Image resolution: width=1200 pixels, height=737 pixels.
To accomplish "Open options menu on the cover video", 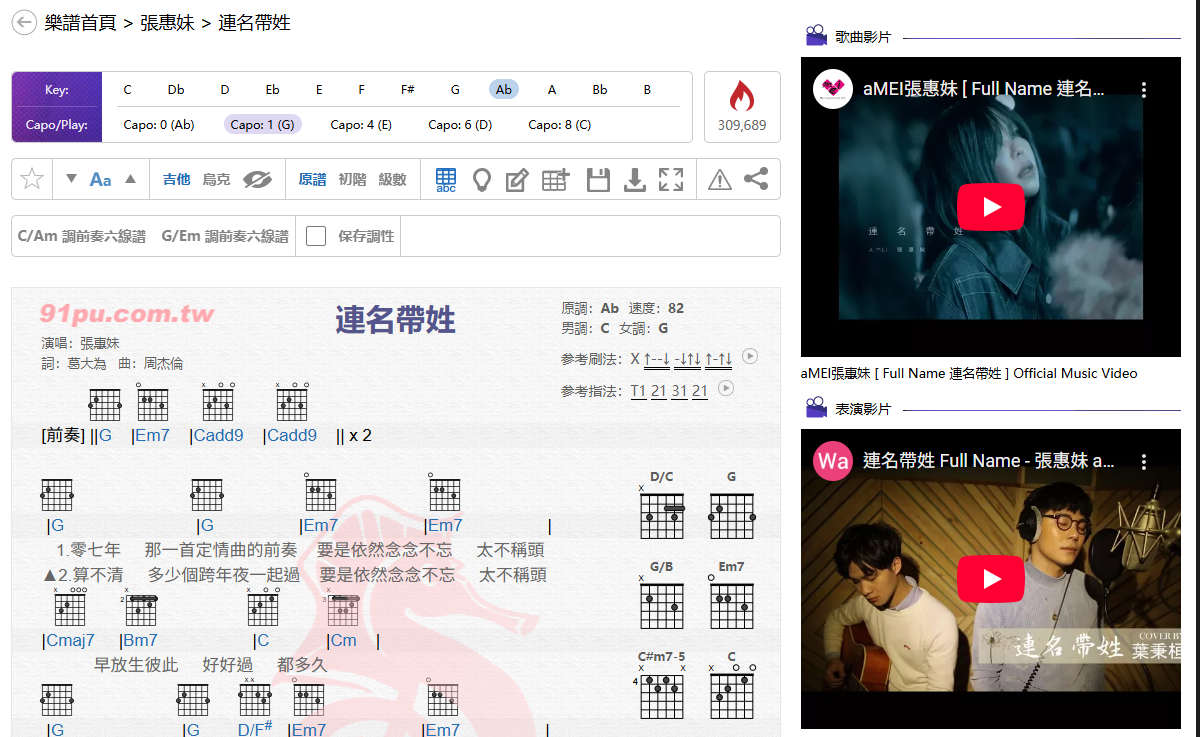I will click(1144, 462).
